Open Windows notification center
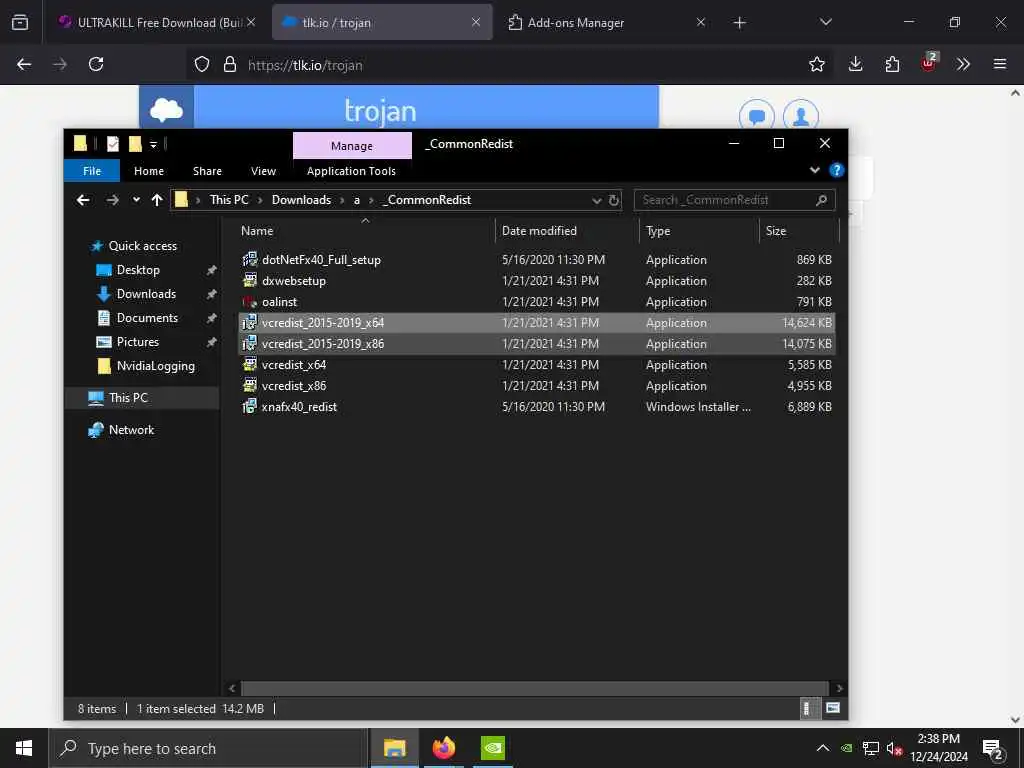 (993, 750)
